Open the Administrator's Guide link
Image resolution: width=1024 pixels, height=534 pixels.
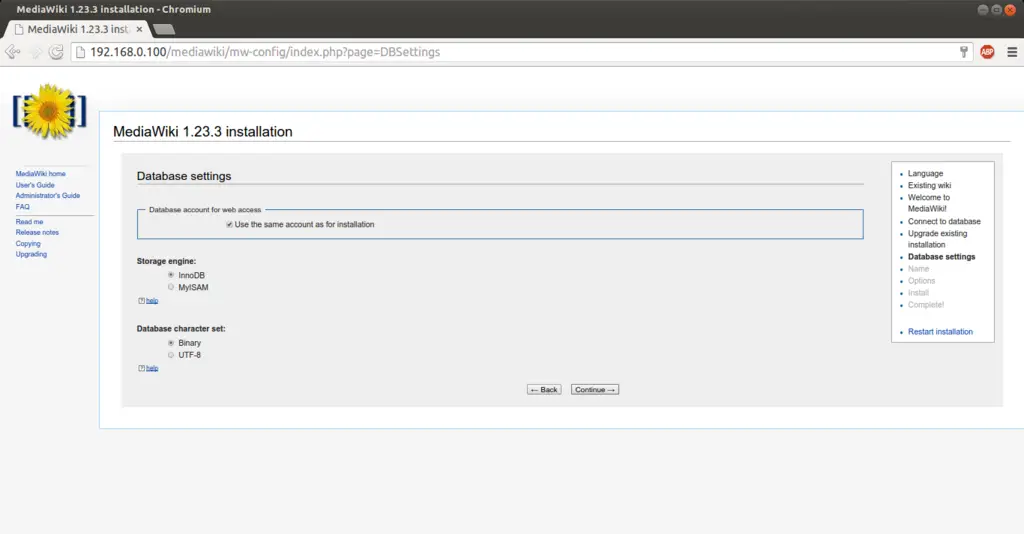click(48, 196)
